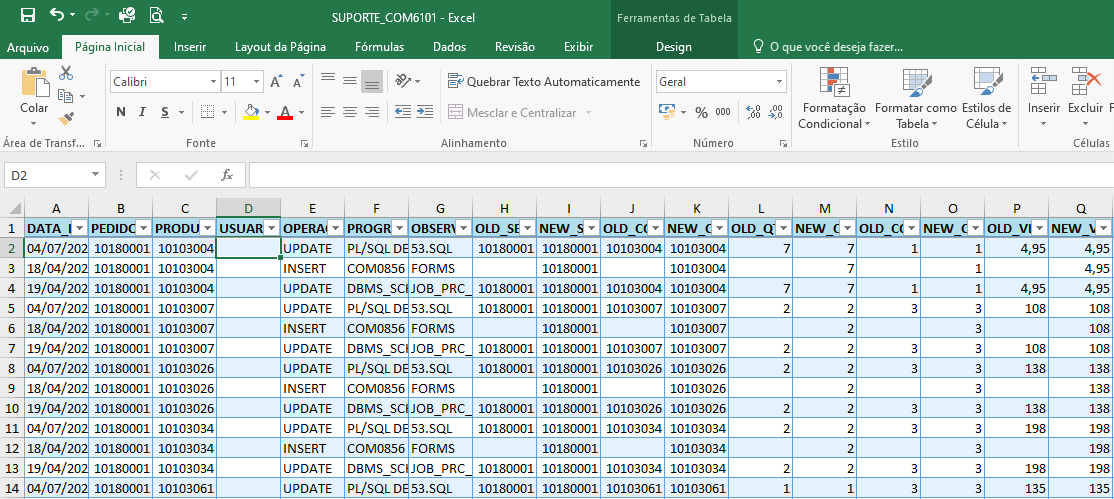Cut selection with the scissors icon

pos(66,73)
